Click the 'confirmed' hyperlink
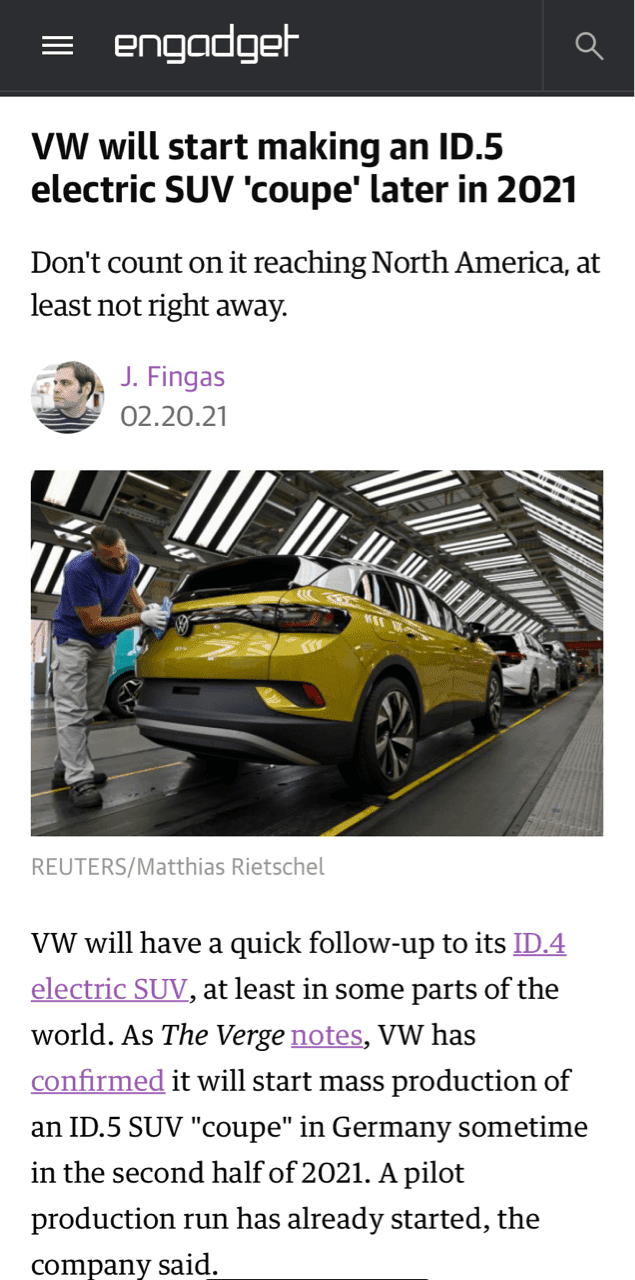The height and width of the screenshot is (1280, 635). [98, 1081]
